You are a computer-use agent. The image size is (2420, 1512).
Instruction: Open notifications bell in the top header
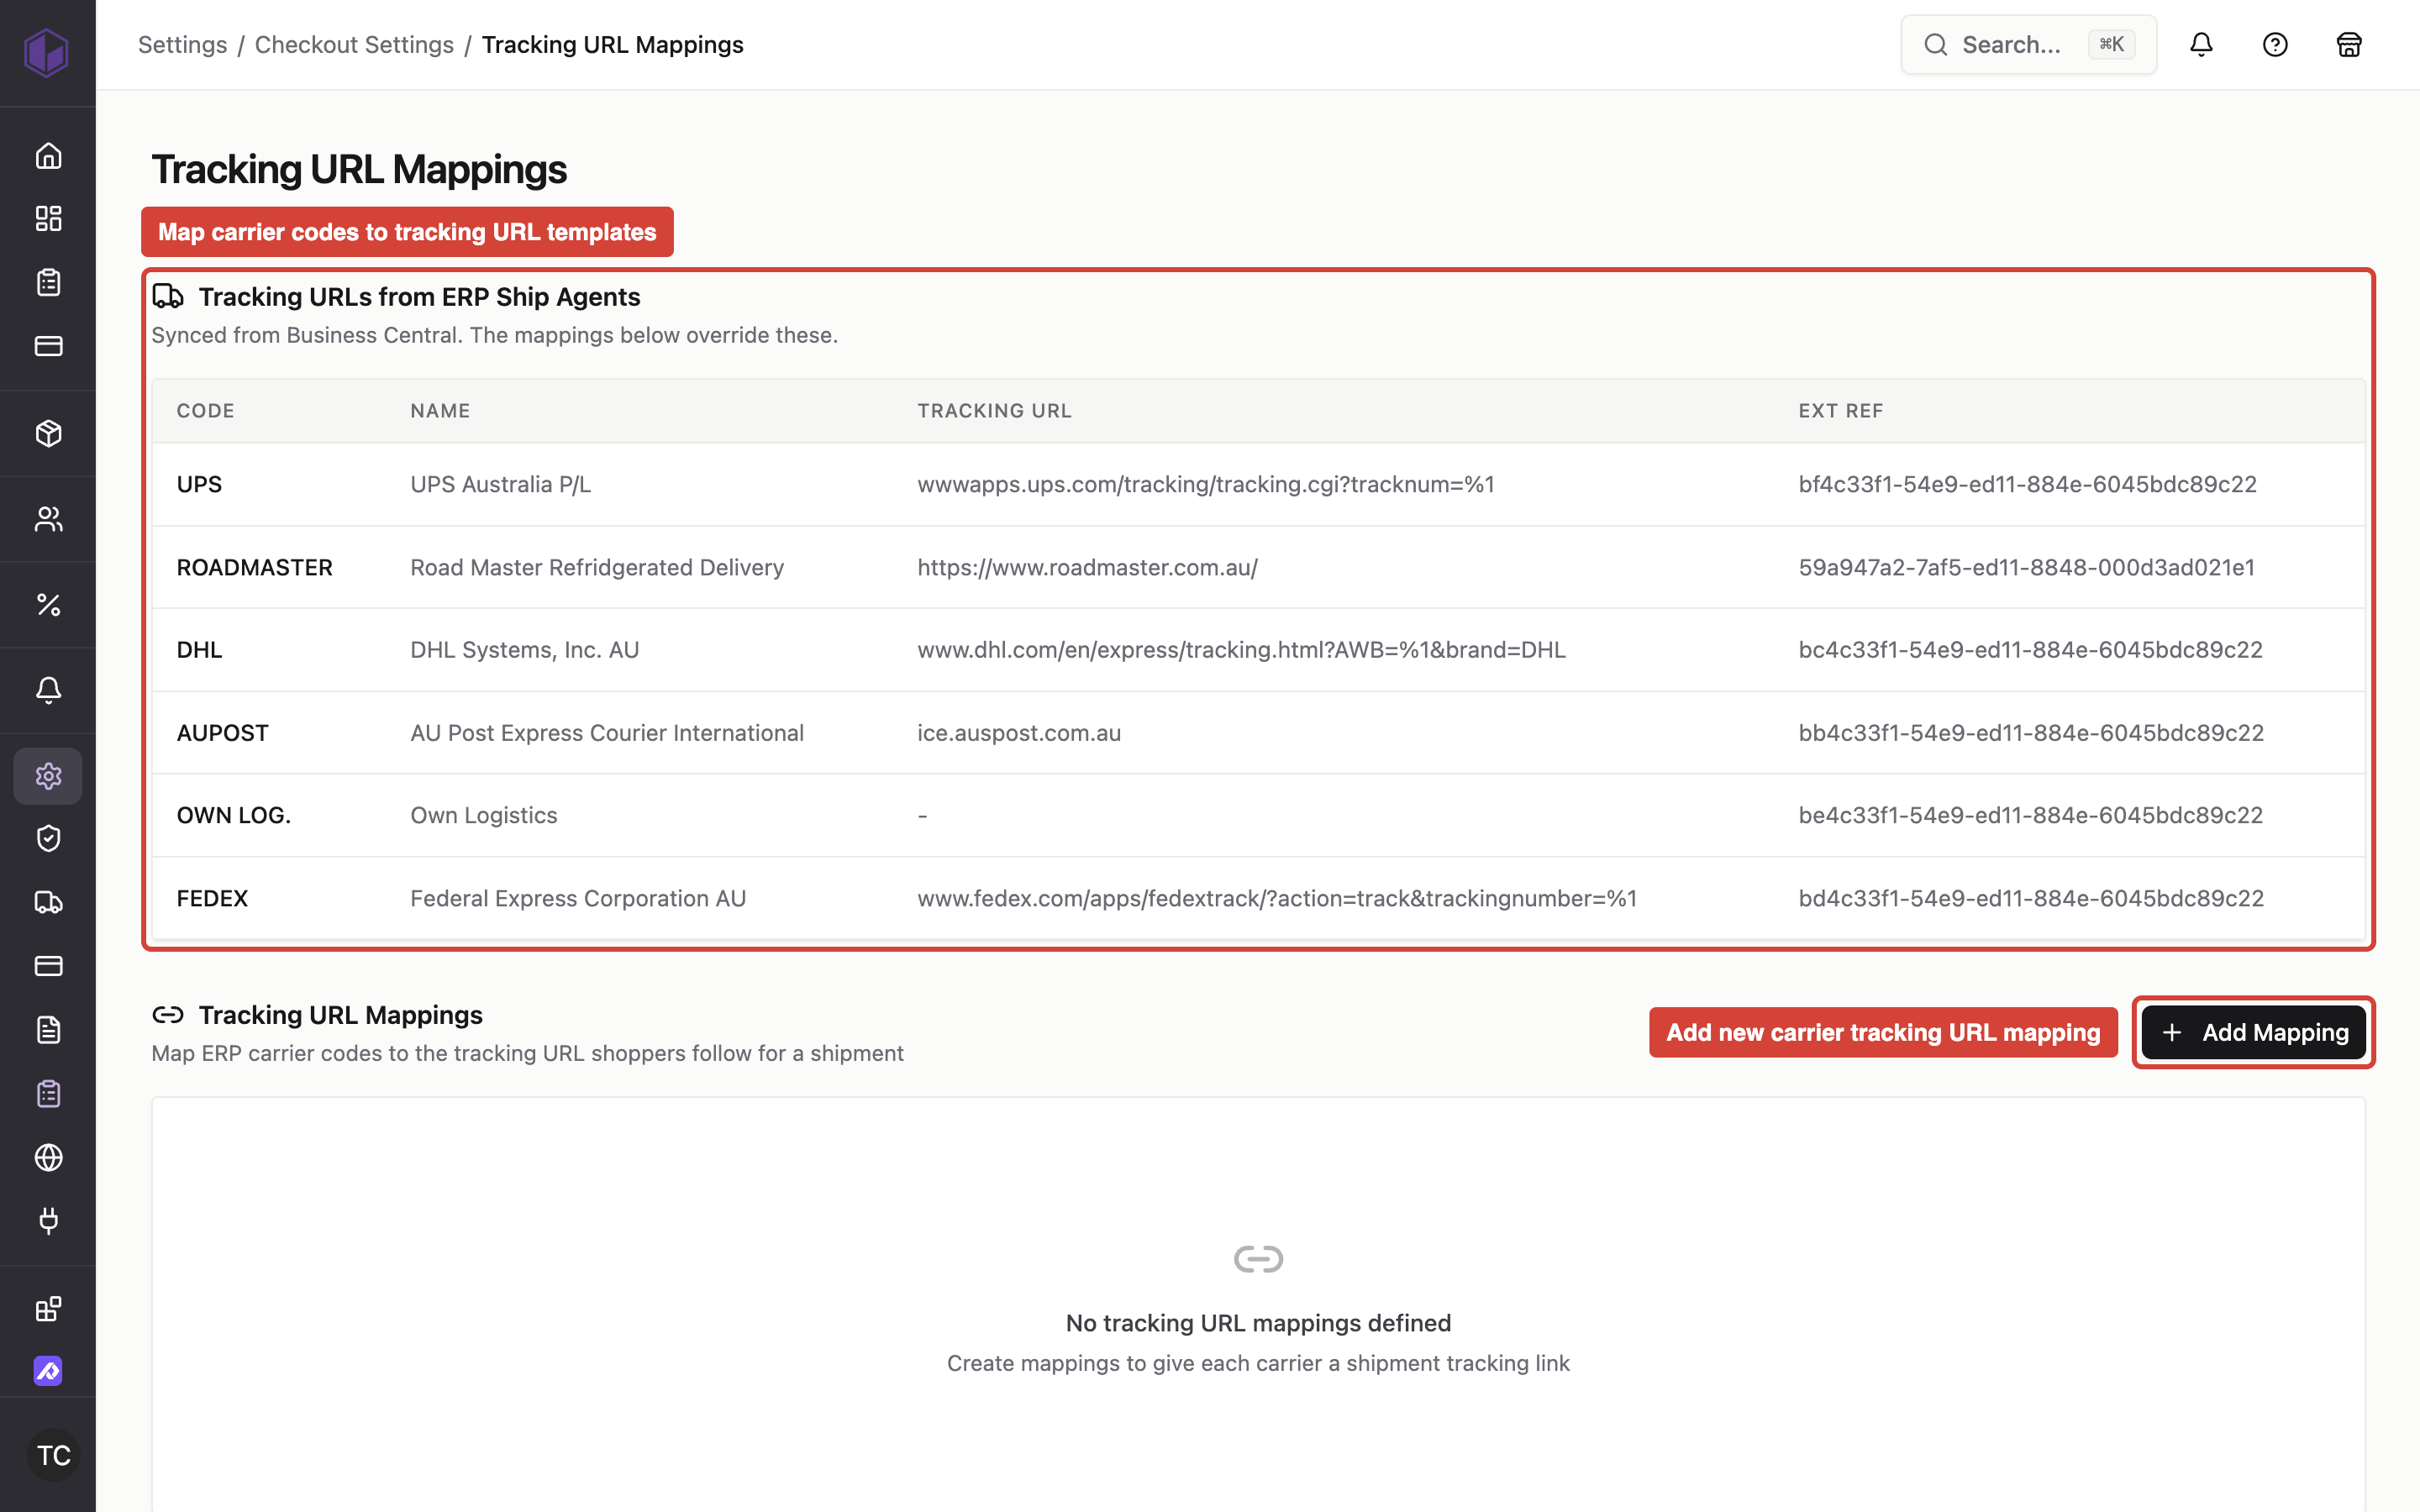coord(2201,45)
